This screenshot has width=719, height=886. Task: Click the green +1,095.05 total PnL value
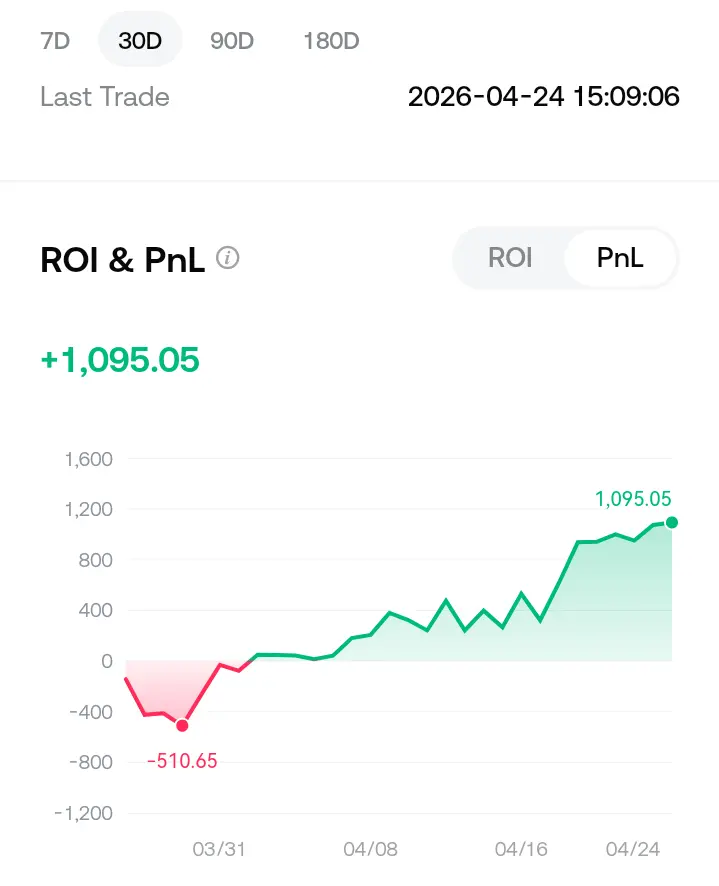point(120,359)
